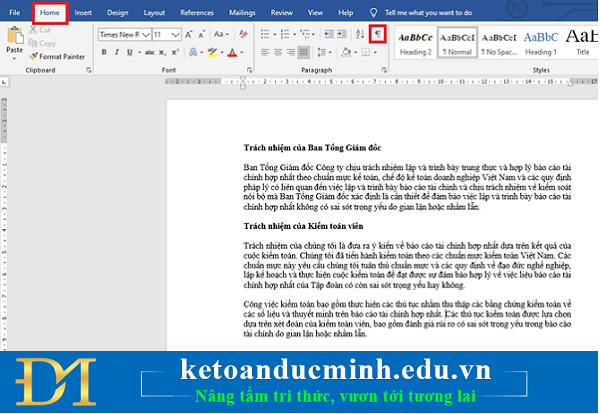Apply No Spacing style
Viewport: 600px width, 414px height.
click(499, 43)
